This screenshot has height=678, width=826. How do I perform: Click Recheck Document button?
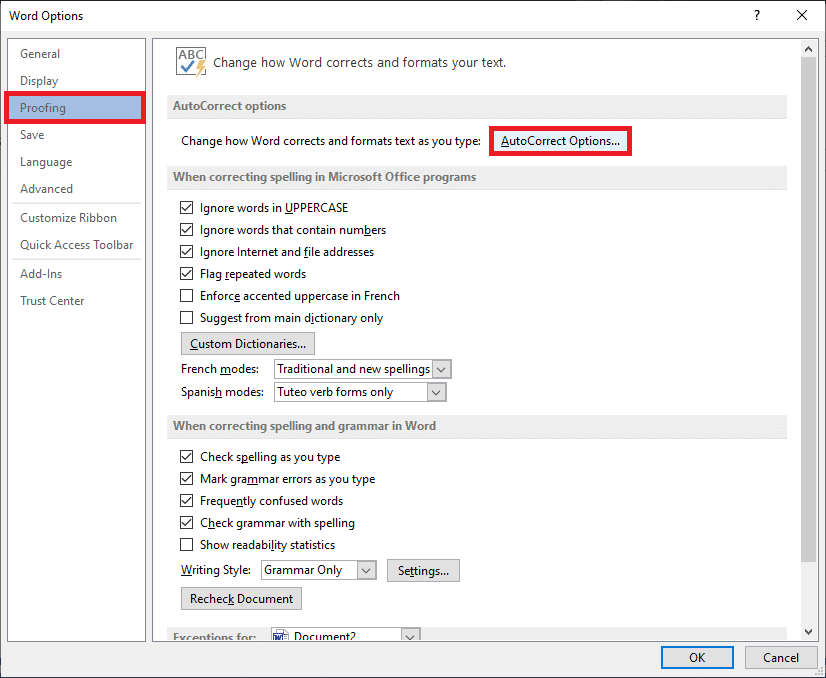(x=241, y=599)
